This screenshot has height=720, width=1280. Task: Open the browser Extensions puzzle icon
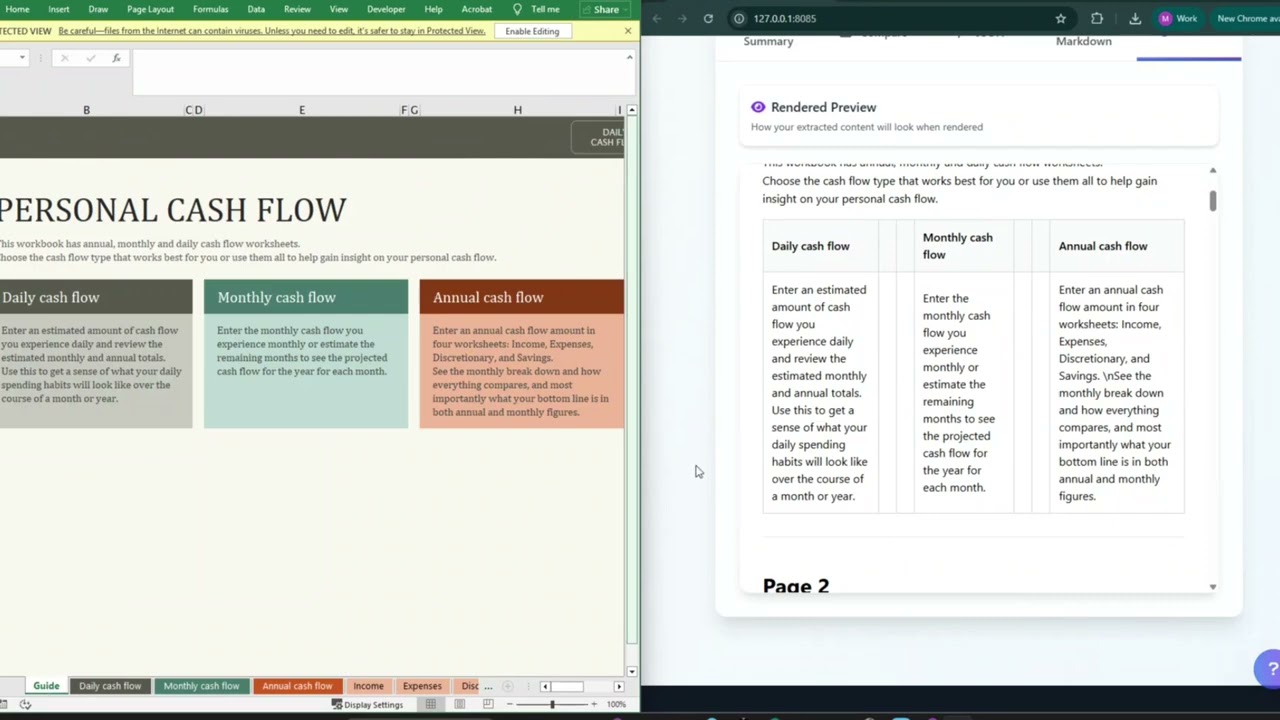(1097, 18)
